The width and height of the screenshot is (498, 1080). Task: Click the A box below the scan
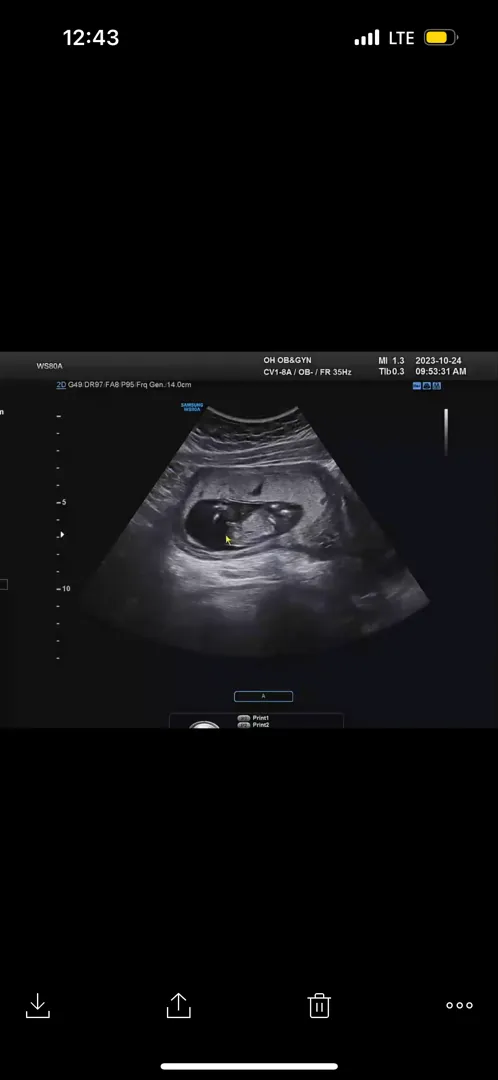click(263, 696)
